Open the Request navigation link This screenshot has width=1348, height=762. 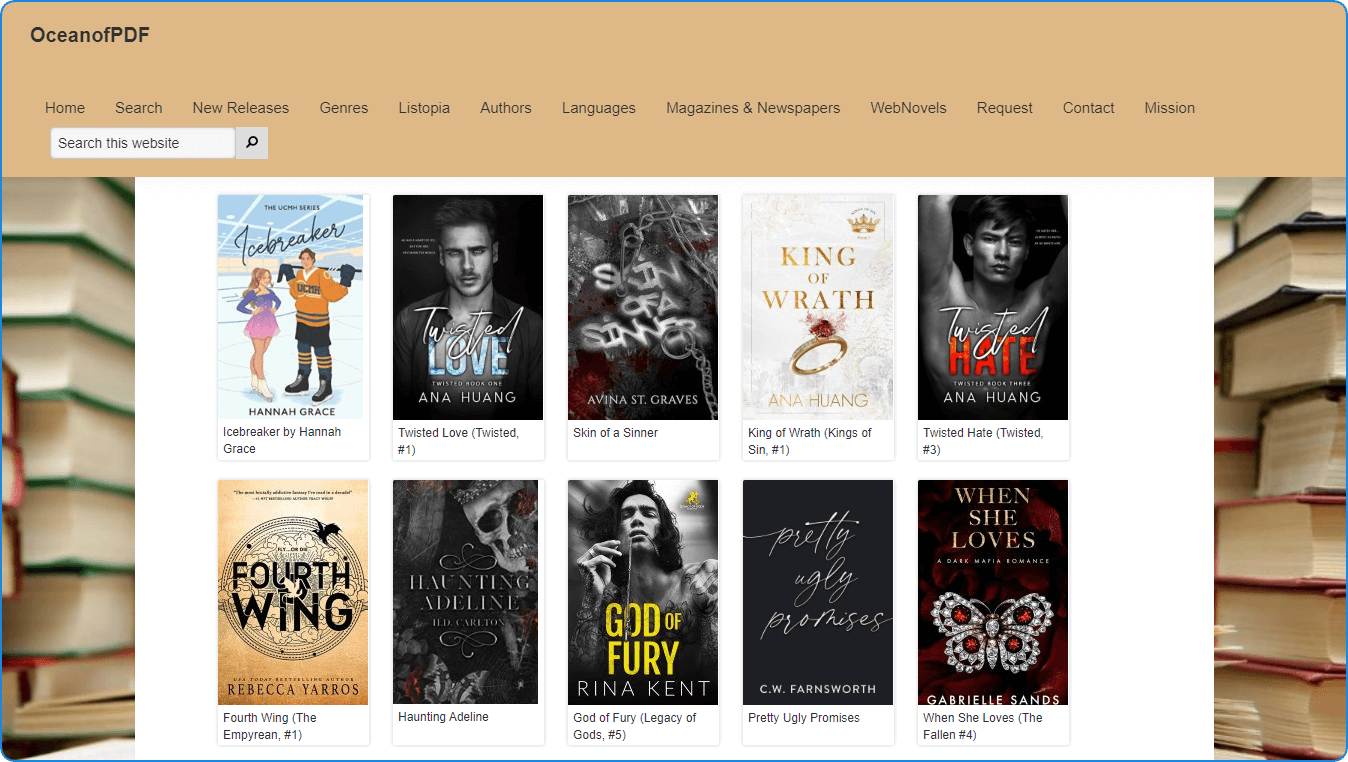click(x=1005, y=108)
